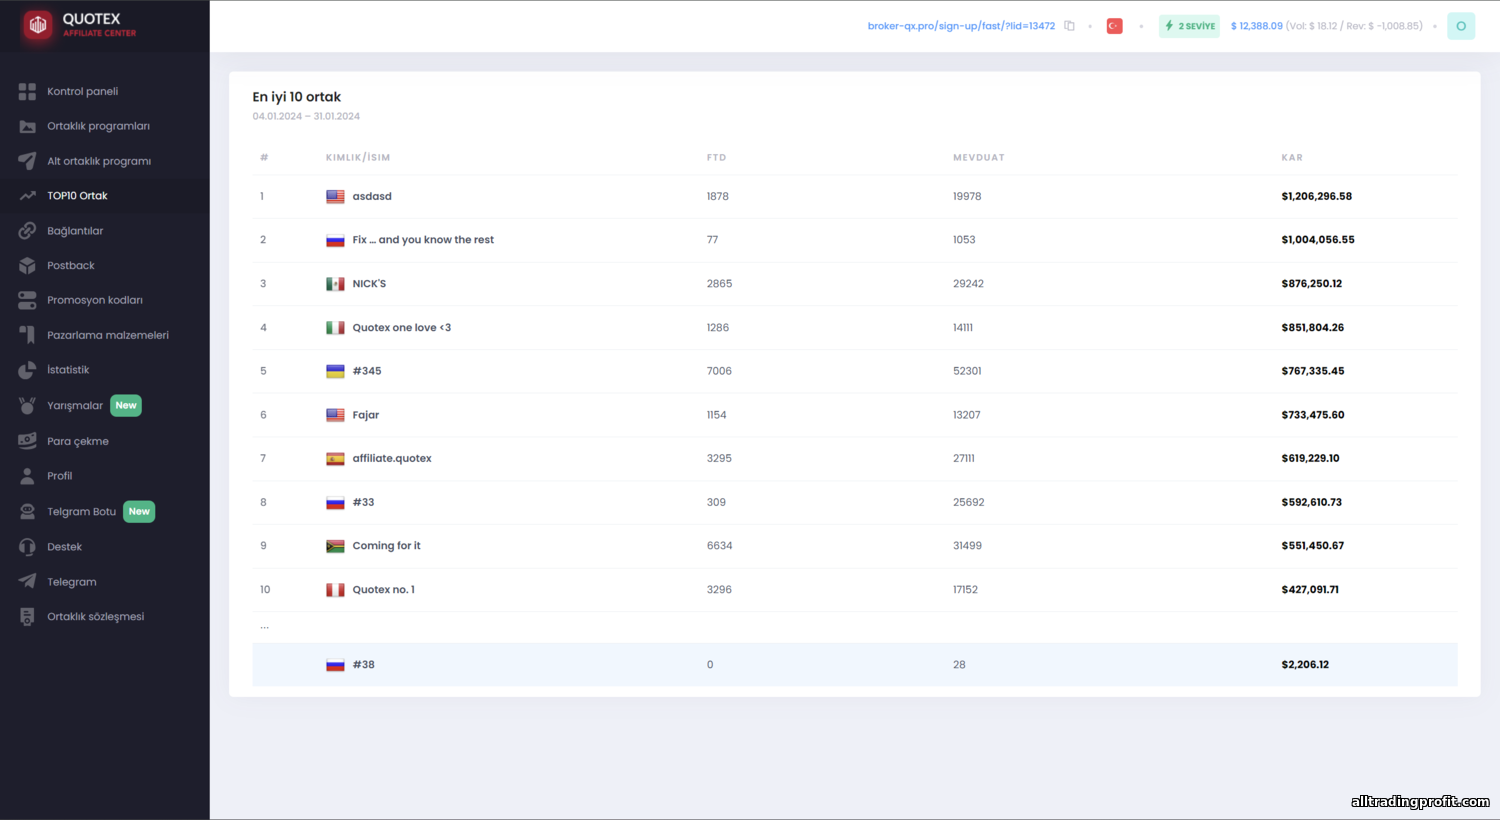Click Telgram Botu robot icon

[x=27, y=511]
